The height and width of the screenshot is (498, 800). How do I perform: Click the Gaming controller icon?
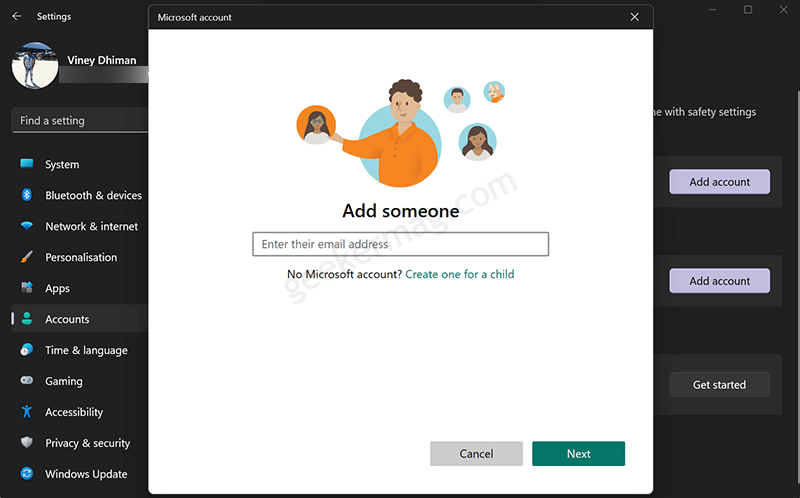click(27, 381)
